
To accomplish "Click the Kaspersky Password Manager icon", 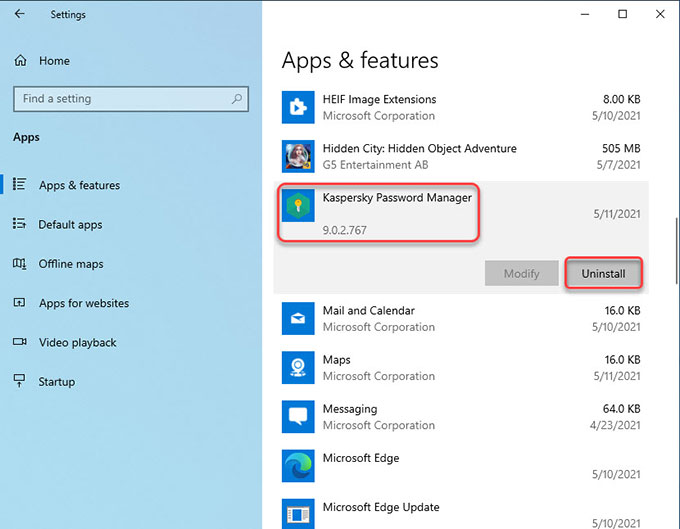I will [298, 205].
